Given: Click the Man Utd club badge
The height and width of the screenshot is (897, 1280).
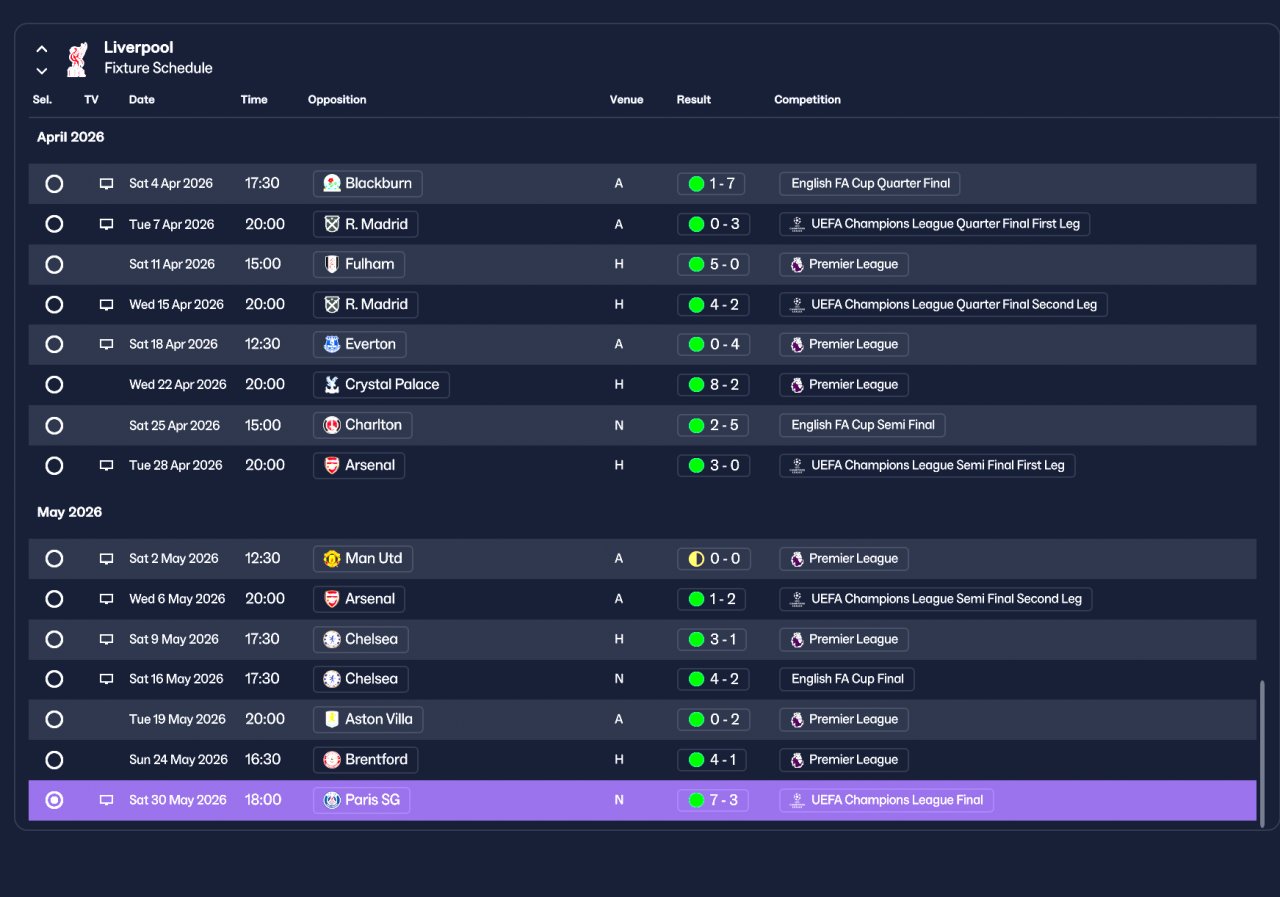Looking at the screenshot, I should [332, 559].
